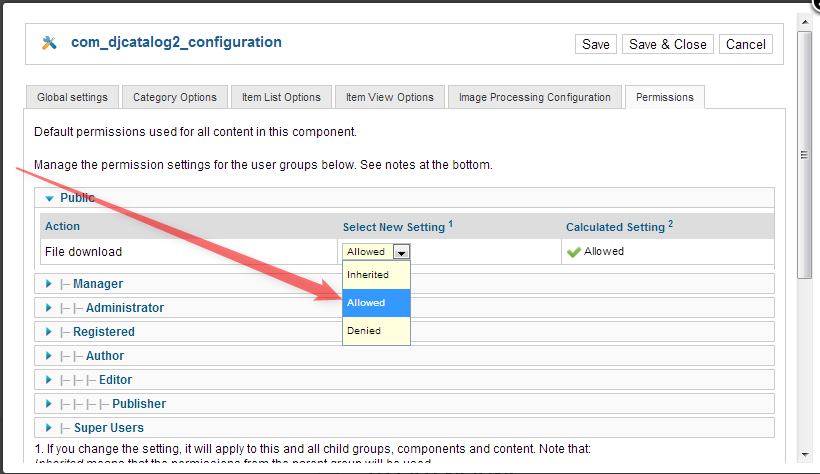Image resolution: width=820 pixels, height=474 pixels.
Task: Open Image Processing Configuration tab
Action: (x=534, y=97)
